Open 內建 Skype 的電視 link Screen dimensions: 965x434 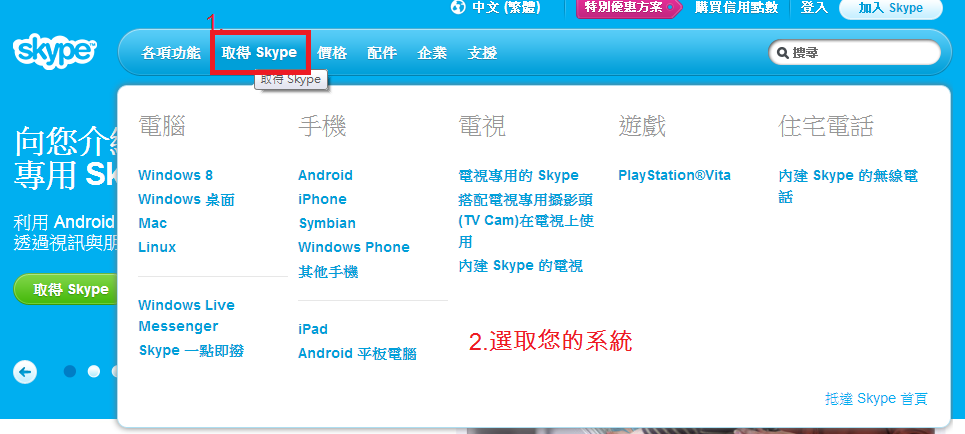tap(521, 265)
